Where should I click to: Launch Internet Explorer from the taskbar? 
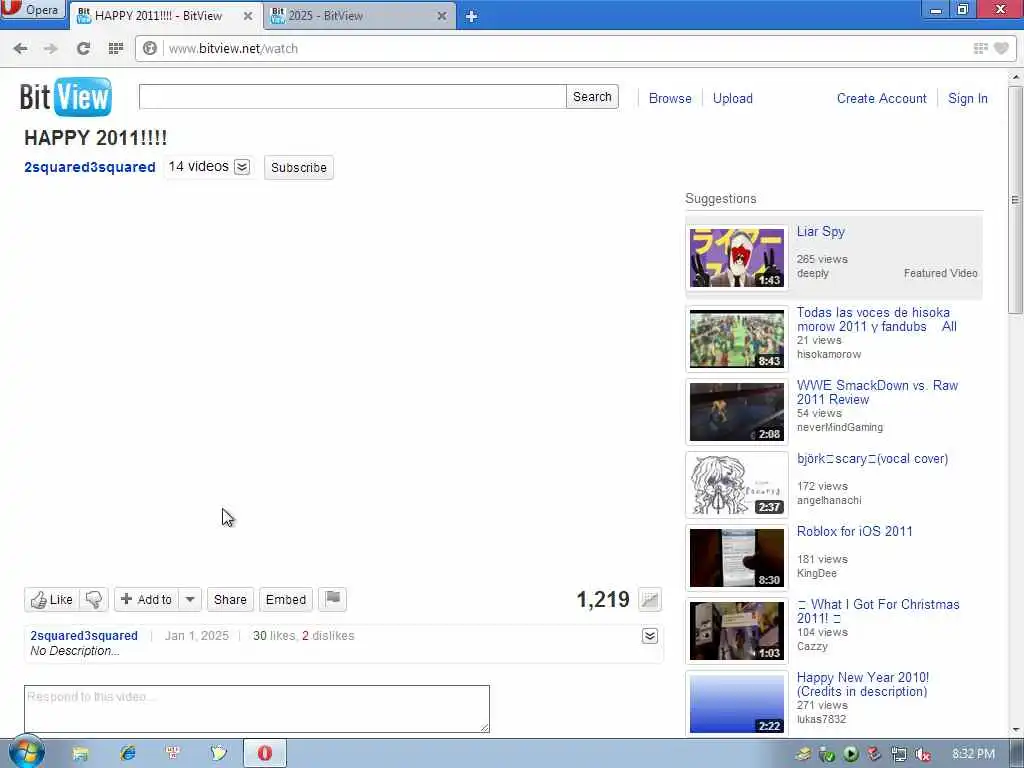[127, 754]
